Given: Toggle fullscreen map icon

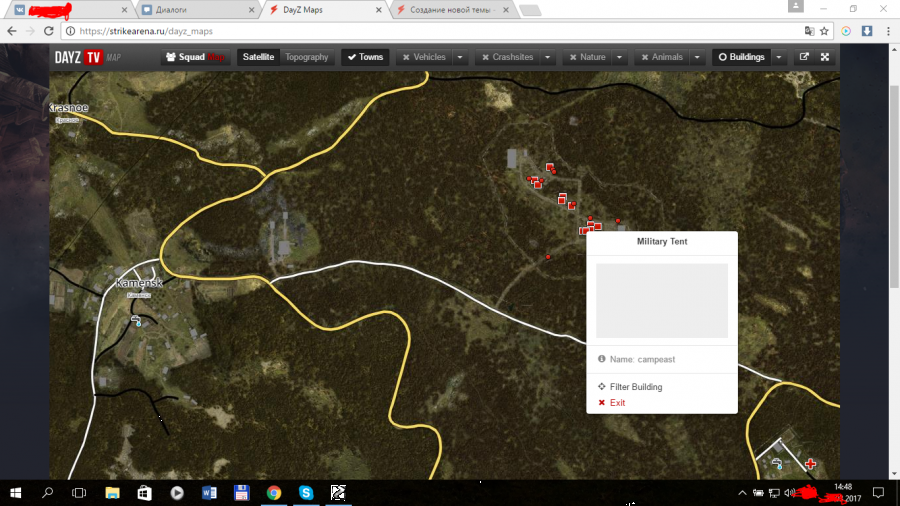Looking at the screenshot, I should (825, 57).
